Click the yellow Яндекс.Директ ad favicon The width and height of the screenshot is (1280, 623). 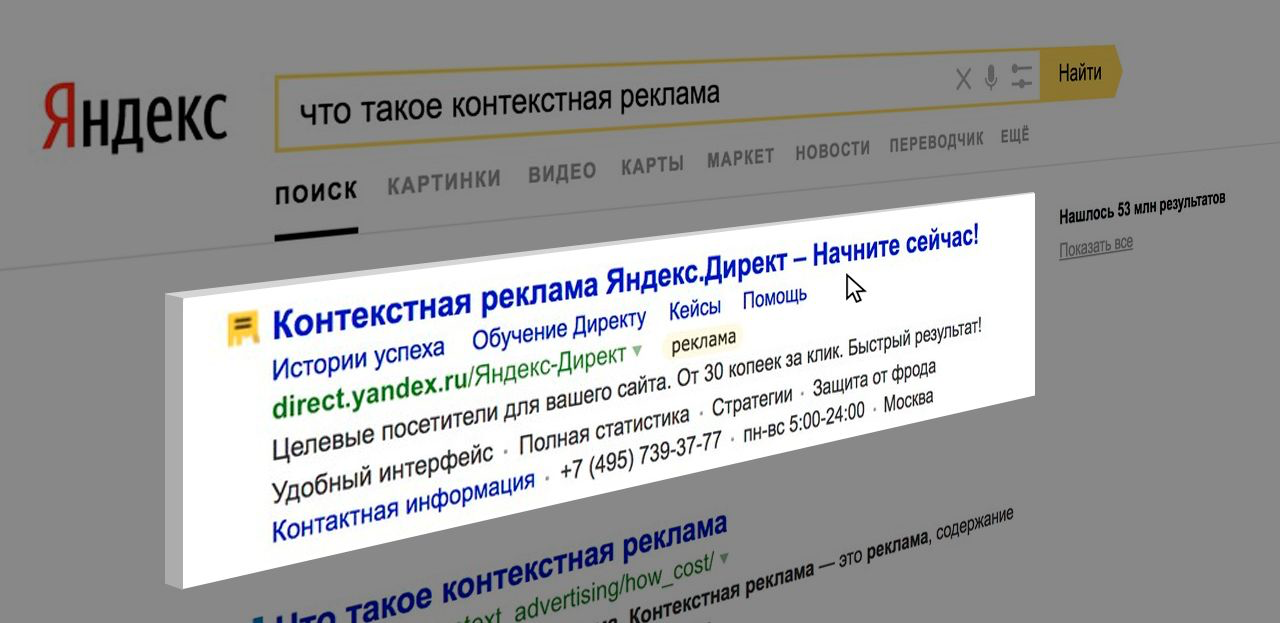[243, 329]
